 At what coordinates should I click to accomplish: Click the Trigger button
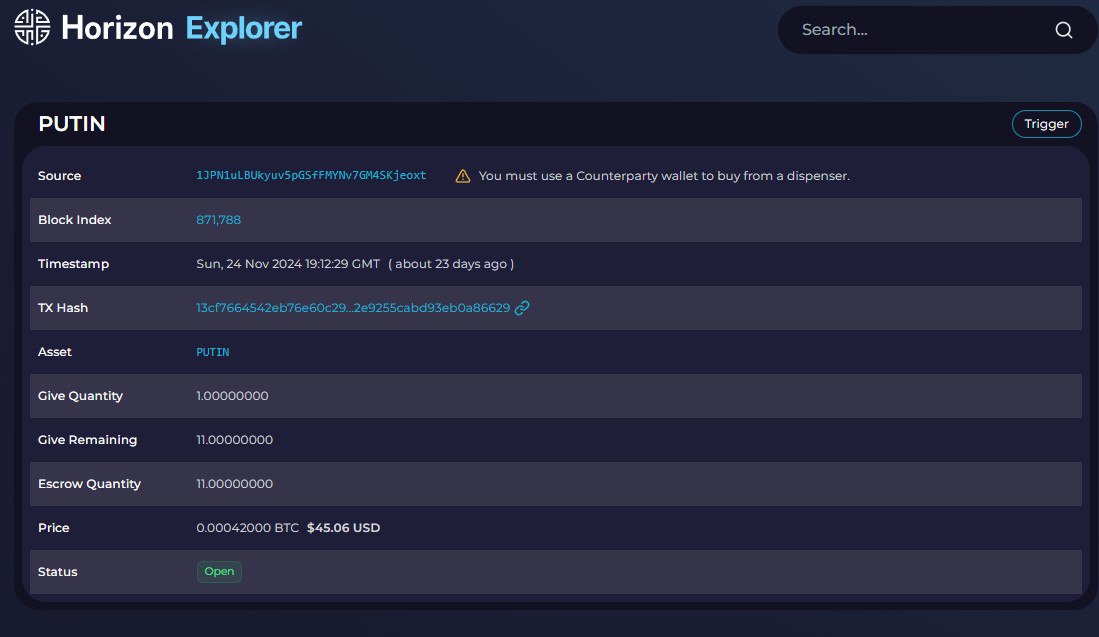[x=1046, y=124]
